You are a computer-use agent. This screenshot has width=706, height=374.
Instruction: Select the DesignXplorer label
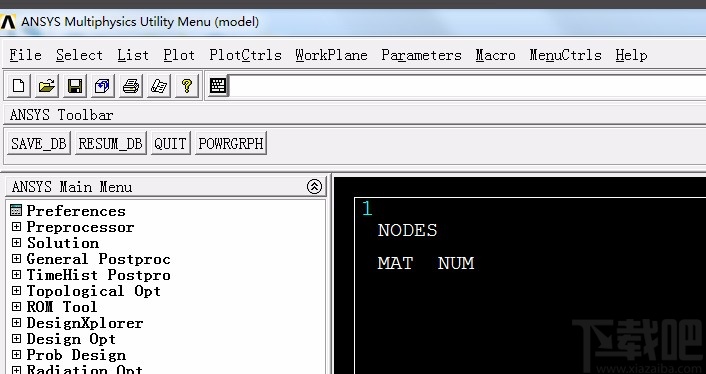coord(85,323)
